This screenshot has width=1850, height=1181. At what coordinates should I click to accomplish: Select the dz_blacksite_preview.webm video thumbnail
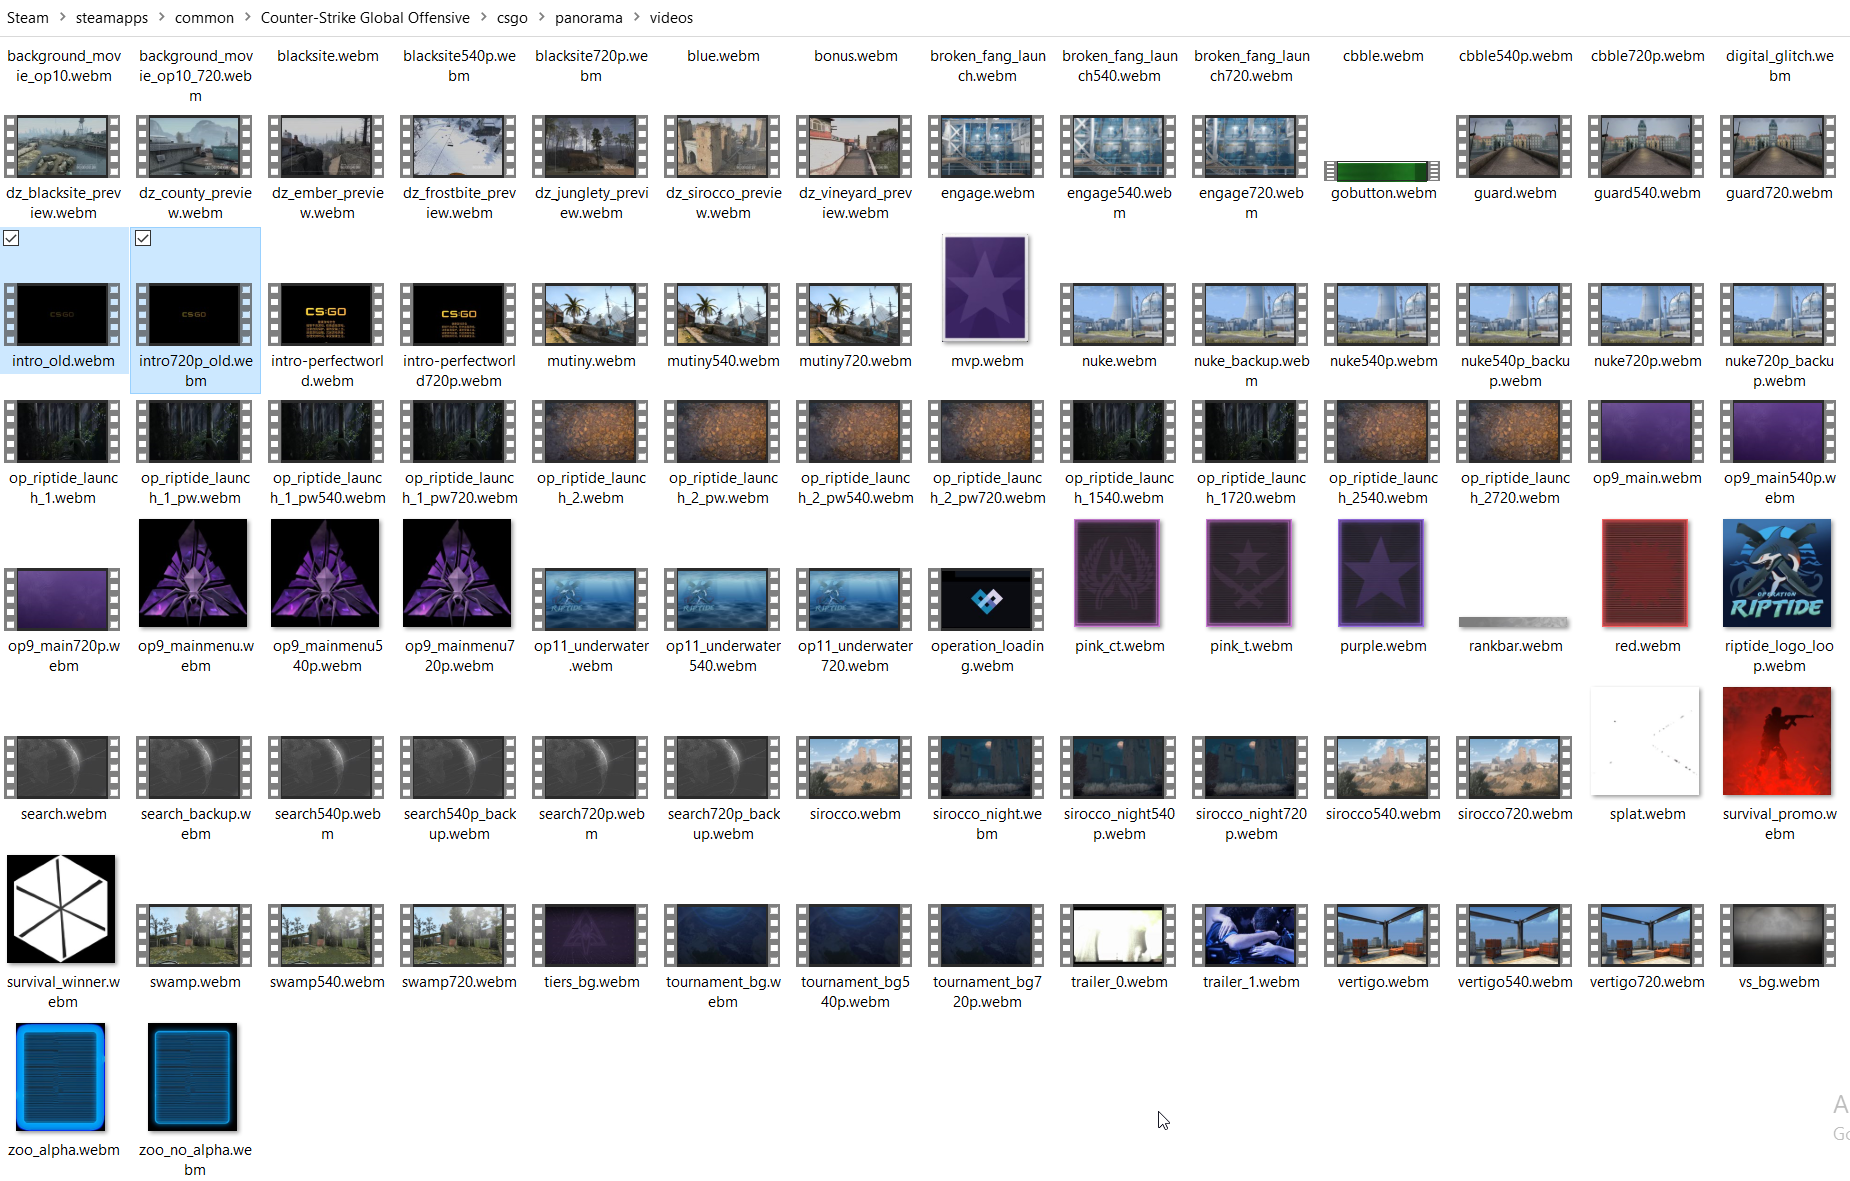(62, 146)
